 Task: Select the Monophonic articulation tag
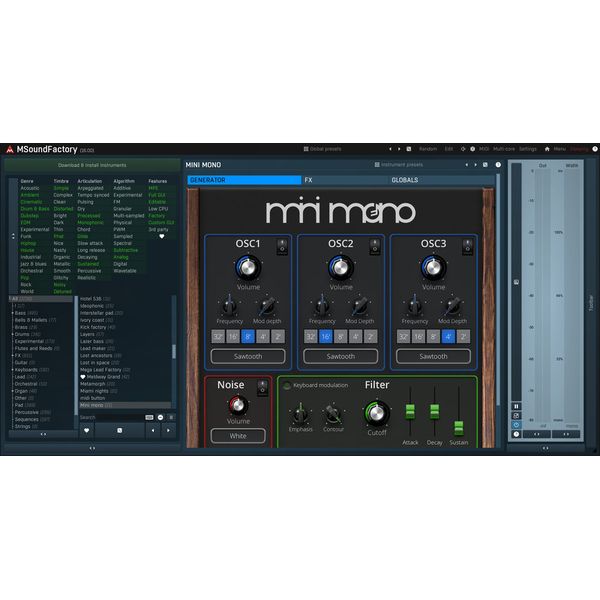90,223
